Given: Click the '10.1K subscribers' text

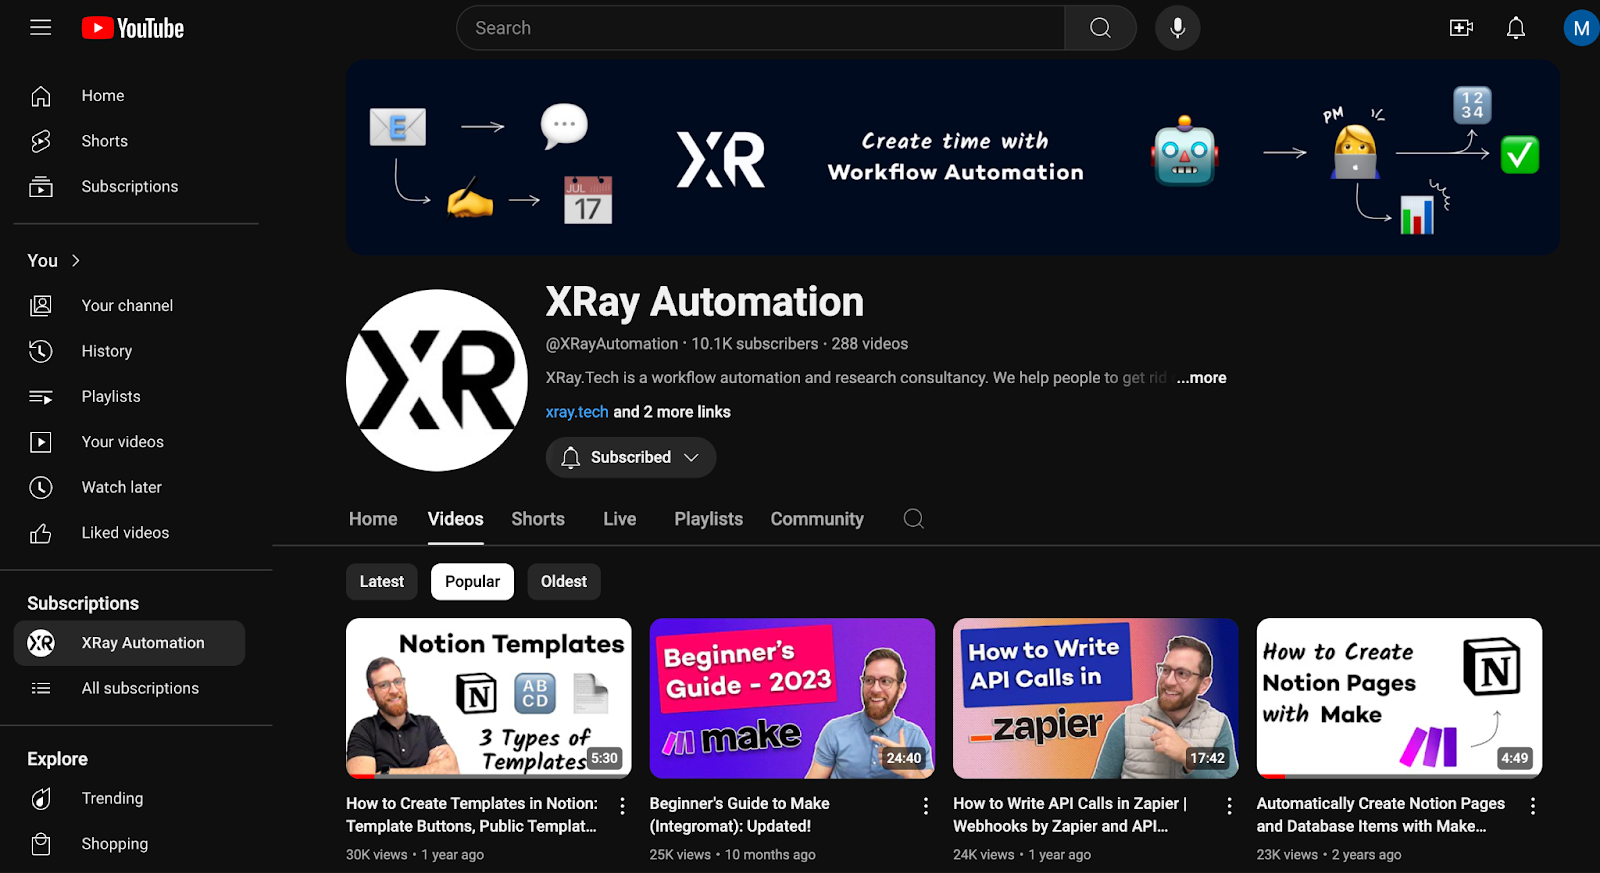Looking at the screenshot, I should (x=755, y=344).
